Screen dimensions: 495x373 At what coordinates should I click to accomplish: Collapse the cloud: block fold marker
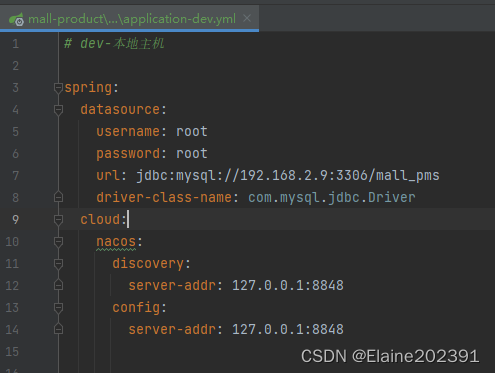pos(58,219)
